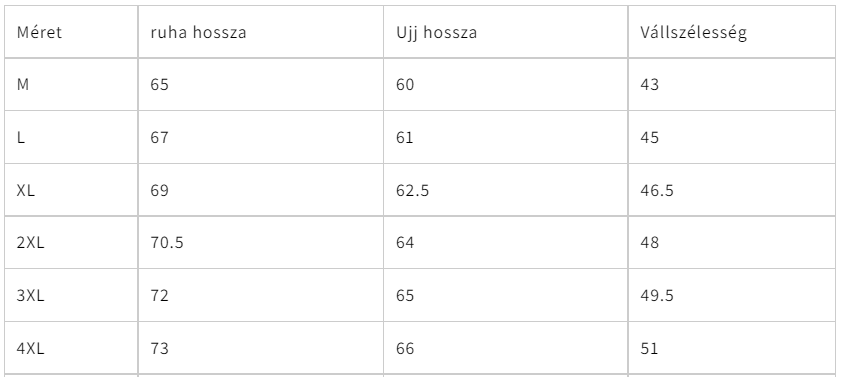The height and width of the screenshot is (377, 842).
Task: Click the 46.5 shoulder width value
Action: coord(657,190)
